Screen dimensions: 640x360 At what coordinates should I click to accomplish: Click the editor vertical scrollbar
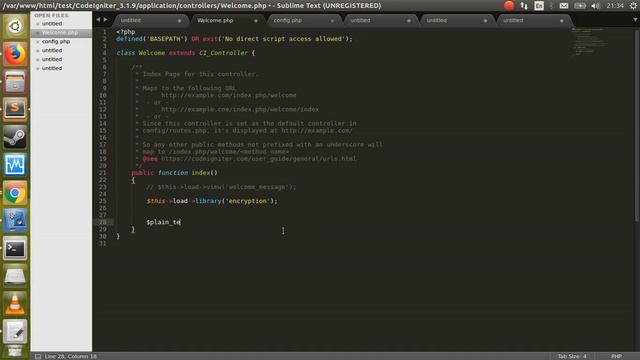point(636,124)
